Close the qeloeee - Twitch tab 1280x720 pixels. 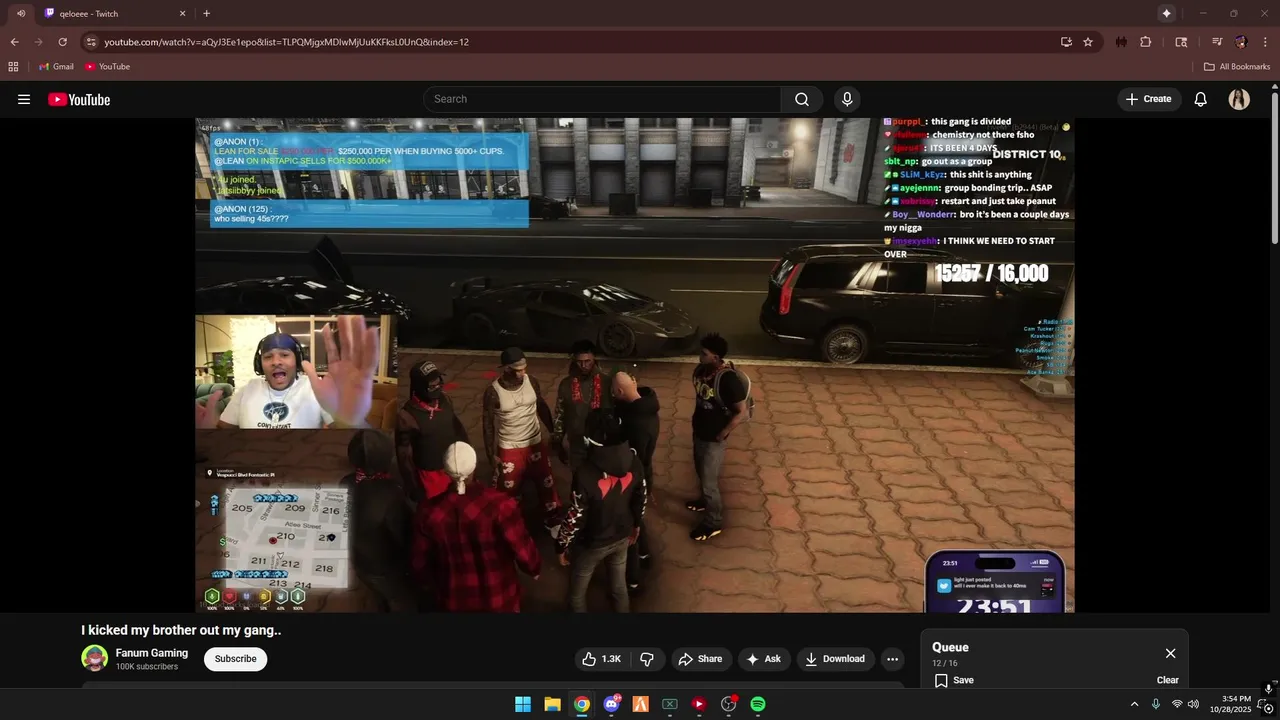pyautogui.click(x=182, y=13)
